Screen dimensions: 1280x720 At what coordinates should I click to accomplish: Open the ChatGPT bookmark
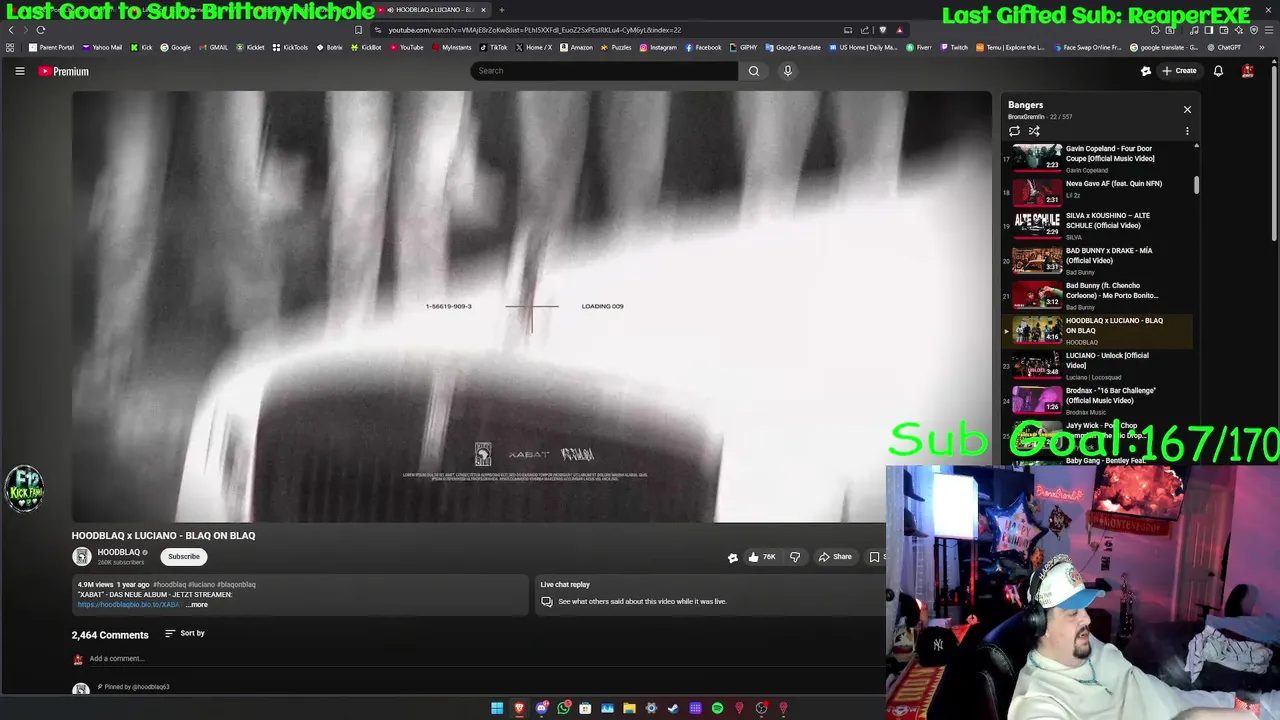(x=1223, y=47)
